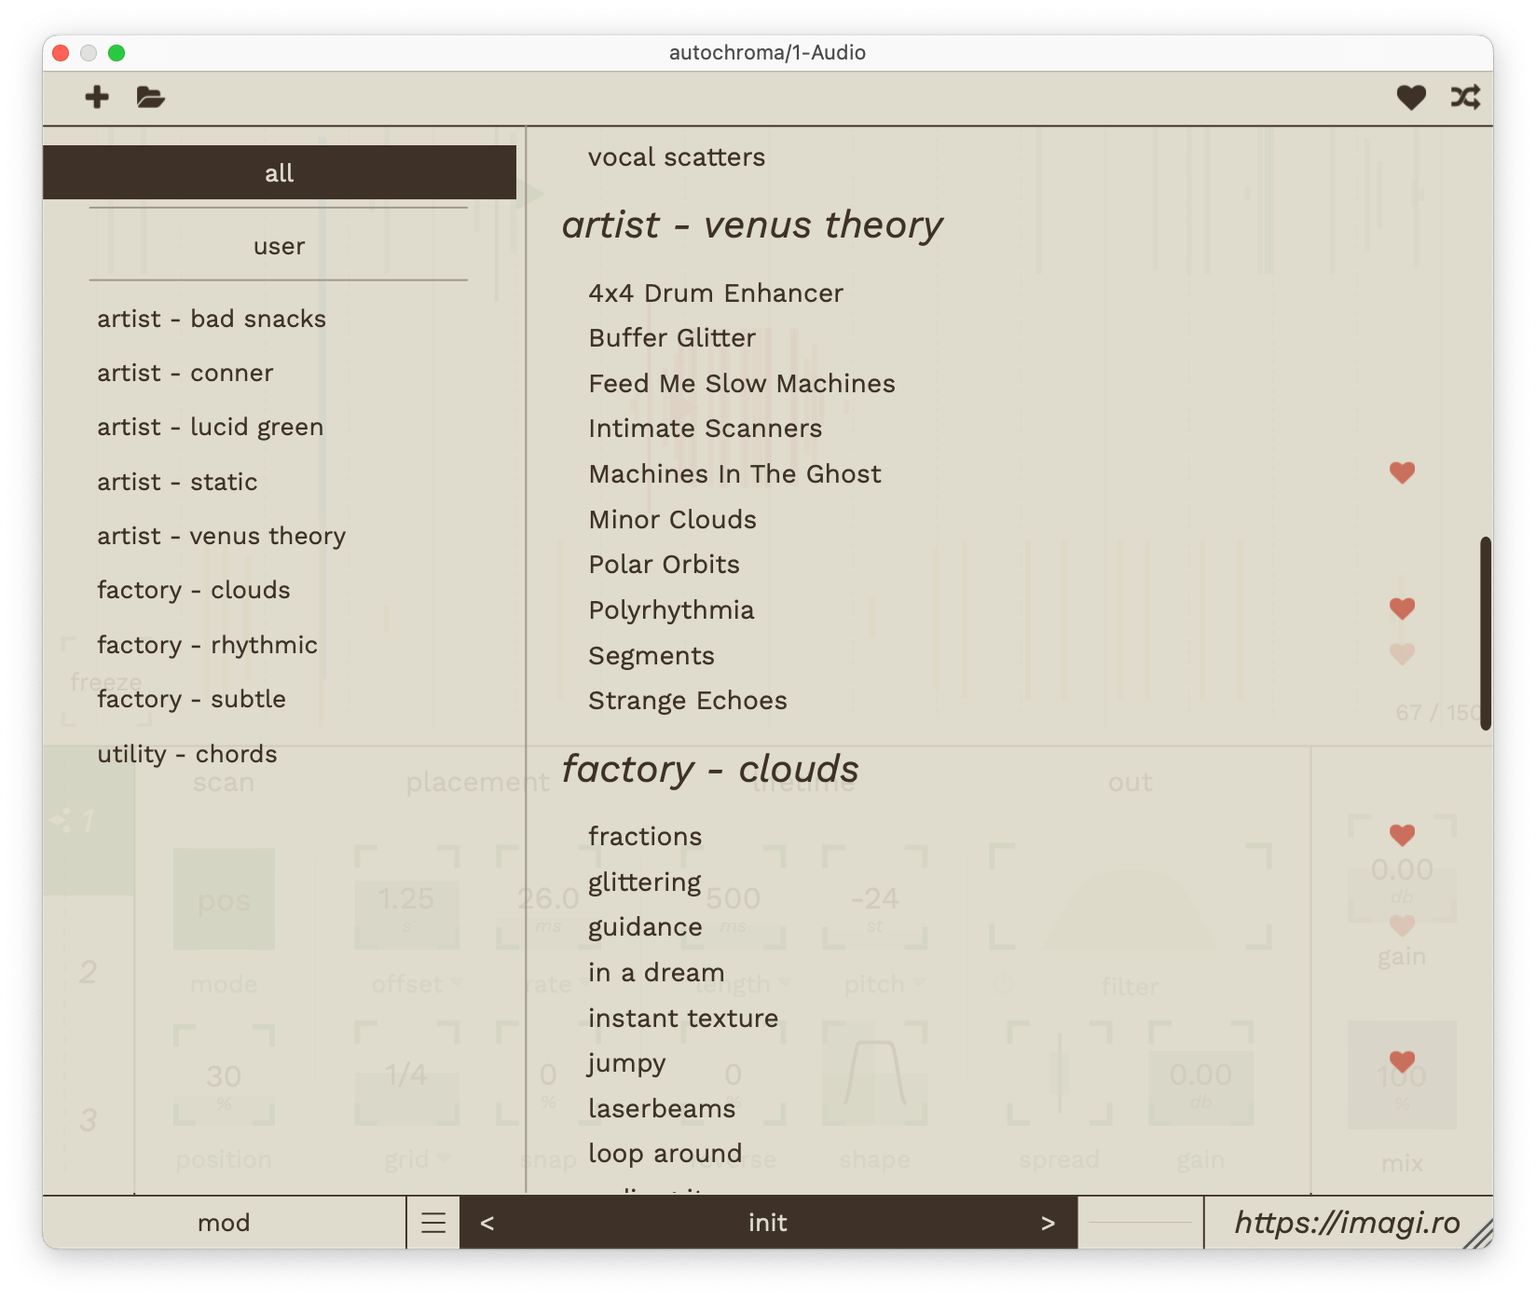
Task: Load the 'laserbeams' preset
Action: tap(662, 1109)
